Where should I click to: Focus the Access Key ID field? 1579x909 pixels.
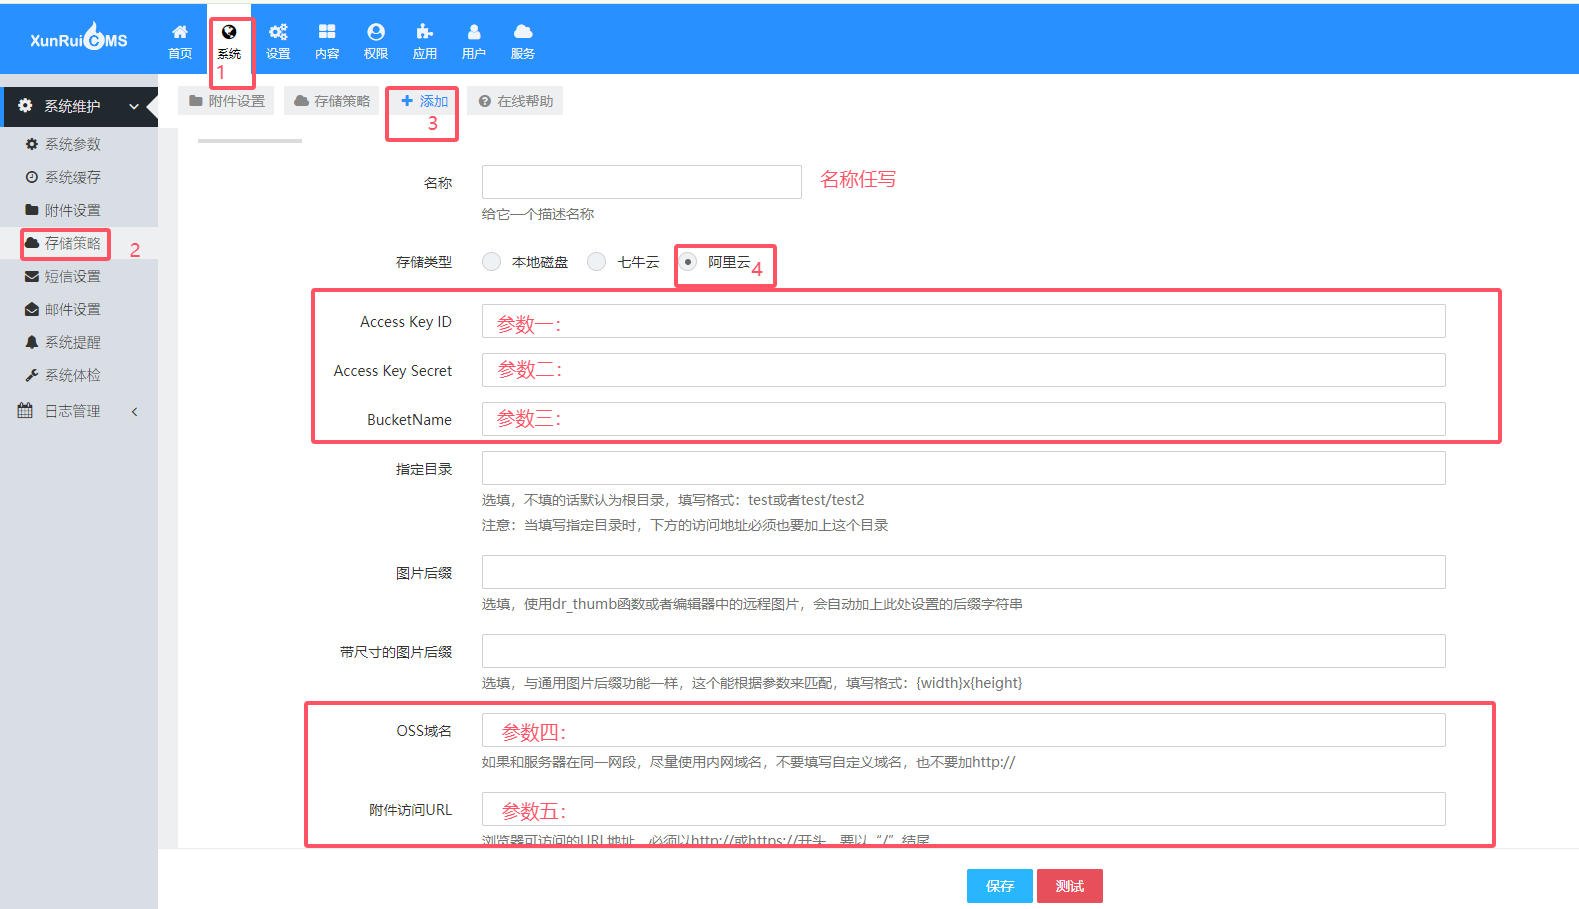click(964, 321)
